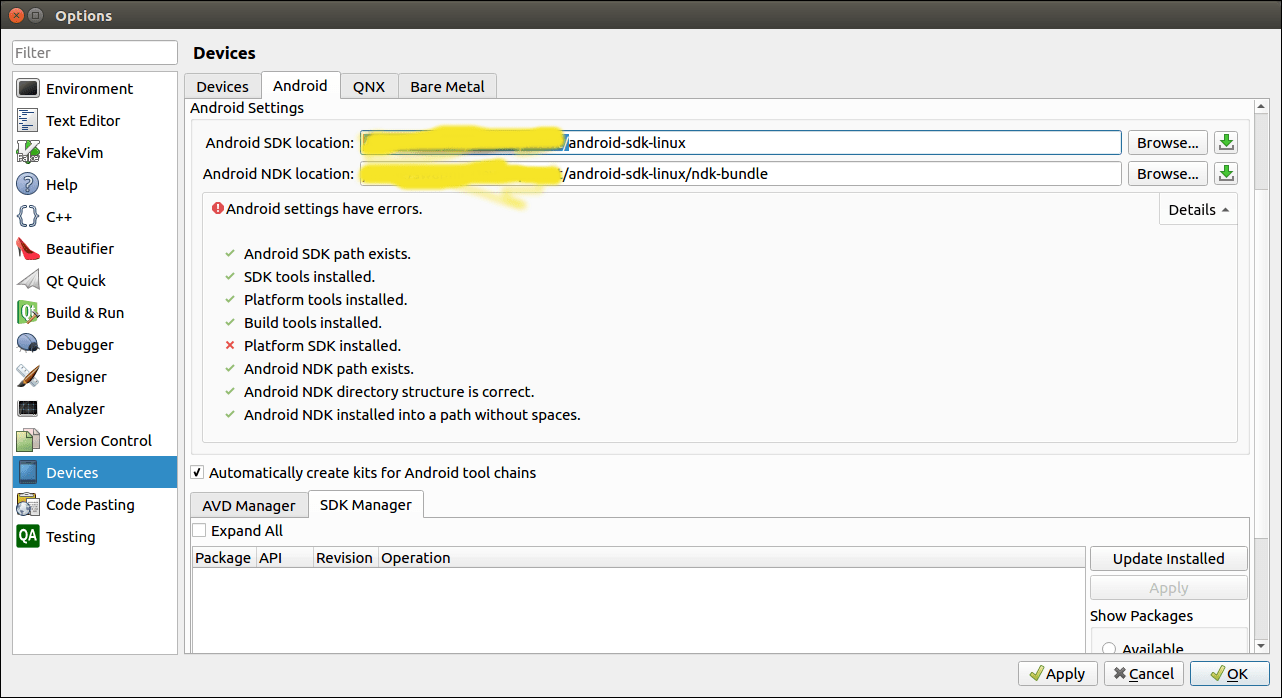The width and height of the screenshot is (1282, 698).
Task: Click the Android NDK location field
Action: 741,174
